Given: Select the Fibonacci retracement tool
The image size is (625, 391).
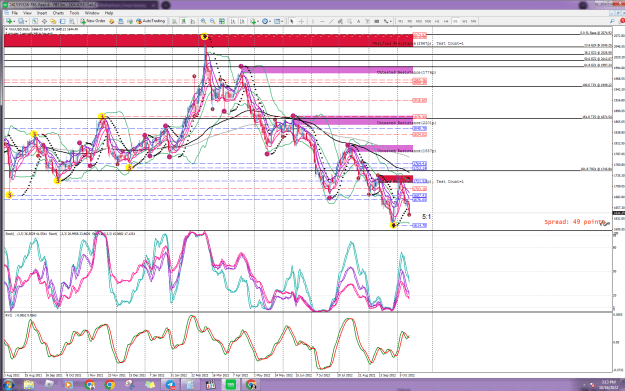Looking at the screenshot, I should coord(349,21).
